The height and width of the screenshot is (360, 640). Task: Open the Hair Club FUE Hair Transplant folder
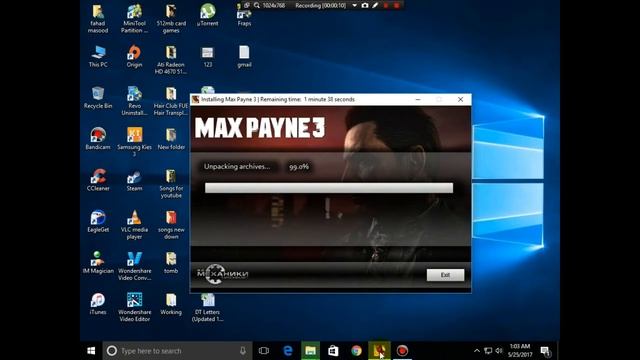(171, 101)
